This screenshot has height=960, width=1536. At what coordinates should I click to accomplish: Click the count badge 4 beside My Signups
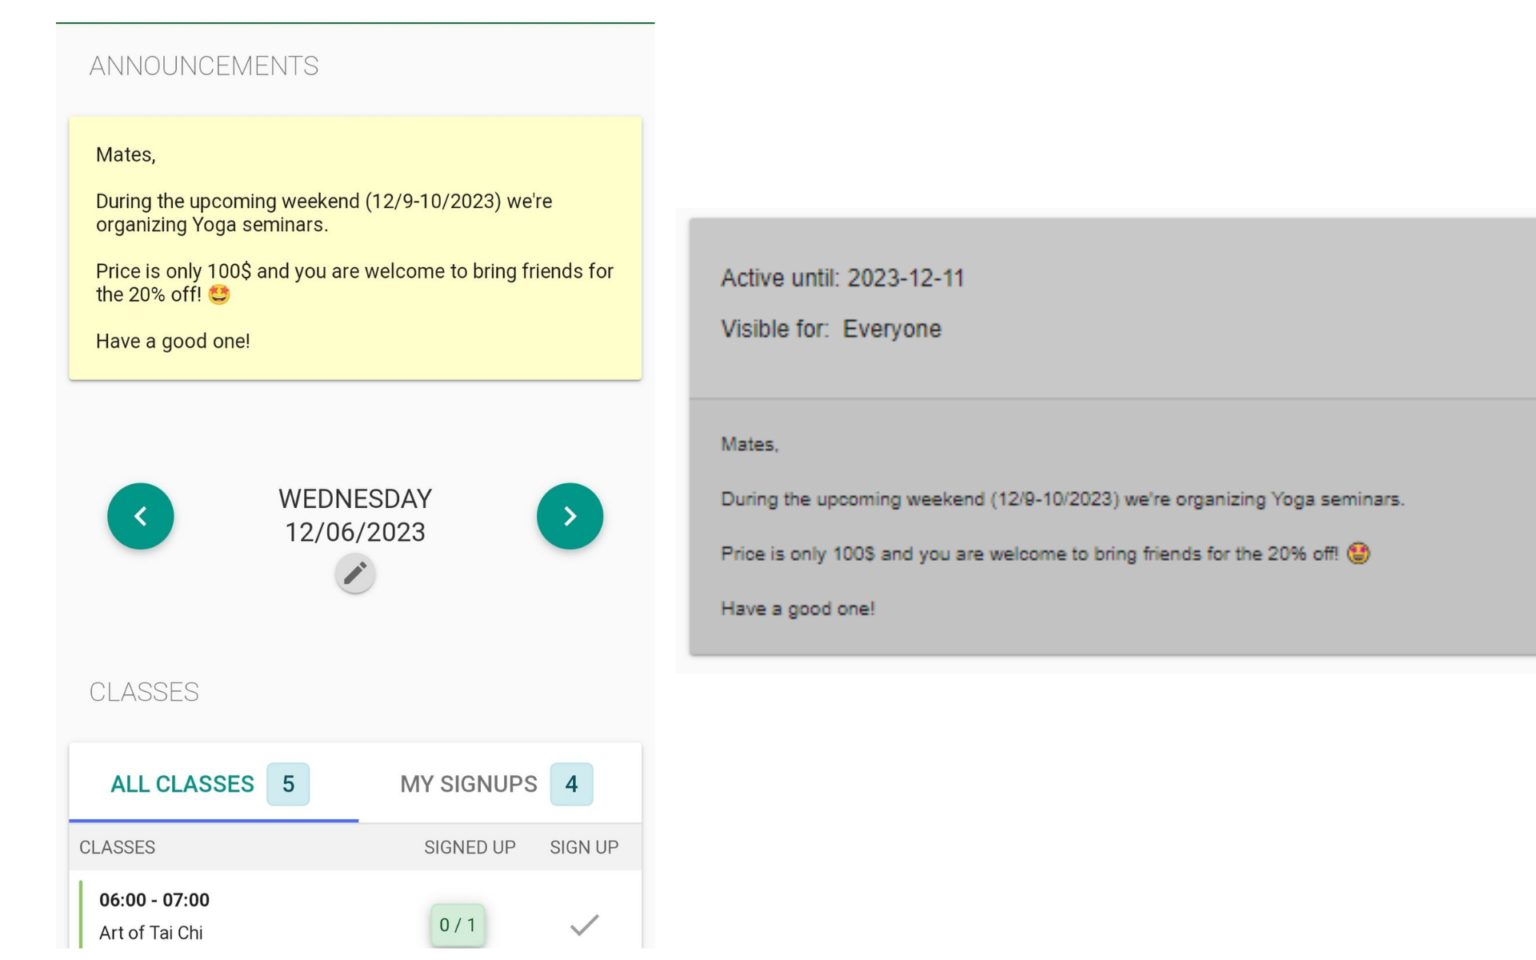click(x=571, y=784)
